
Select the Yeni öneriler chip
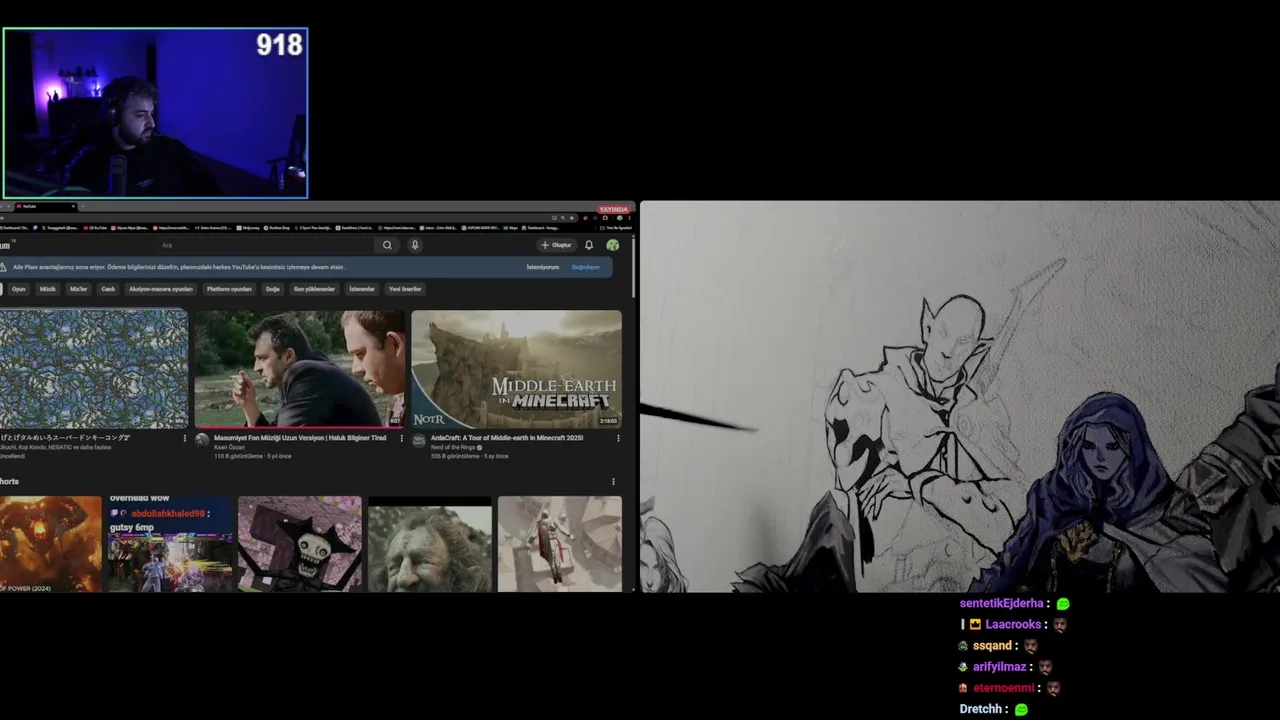coord(405,289)
